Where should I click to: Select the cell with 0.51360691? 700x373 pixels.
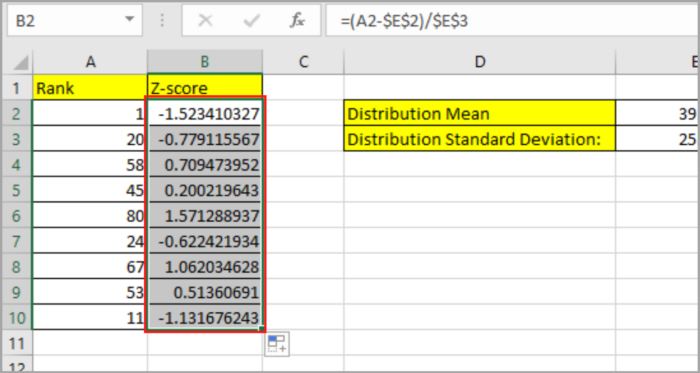[x=205, y=292]
